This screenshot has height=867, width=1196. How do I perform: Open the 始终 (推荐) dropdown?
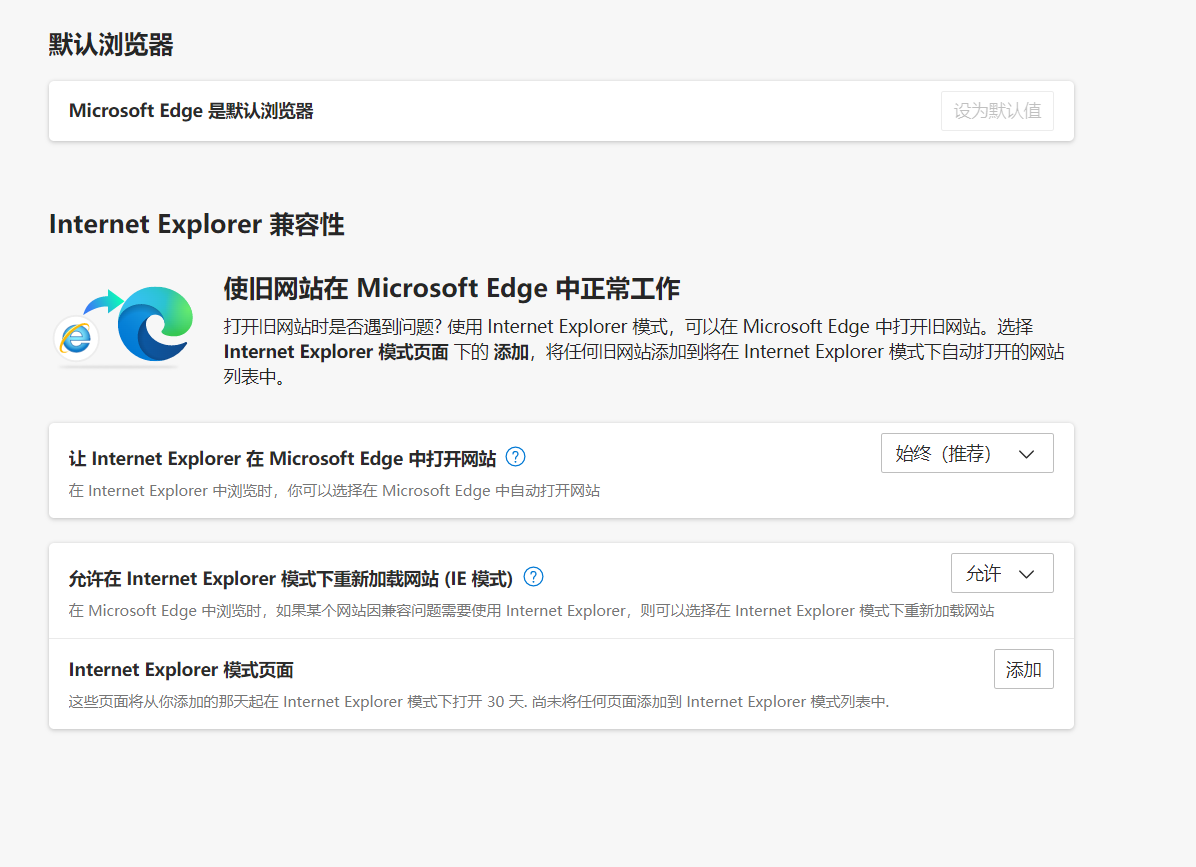click(x=967, y=453)
